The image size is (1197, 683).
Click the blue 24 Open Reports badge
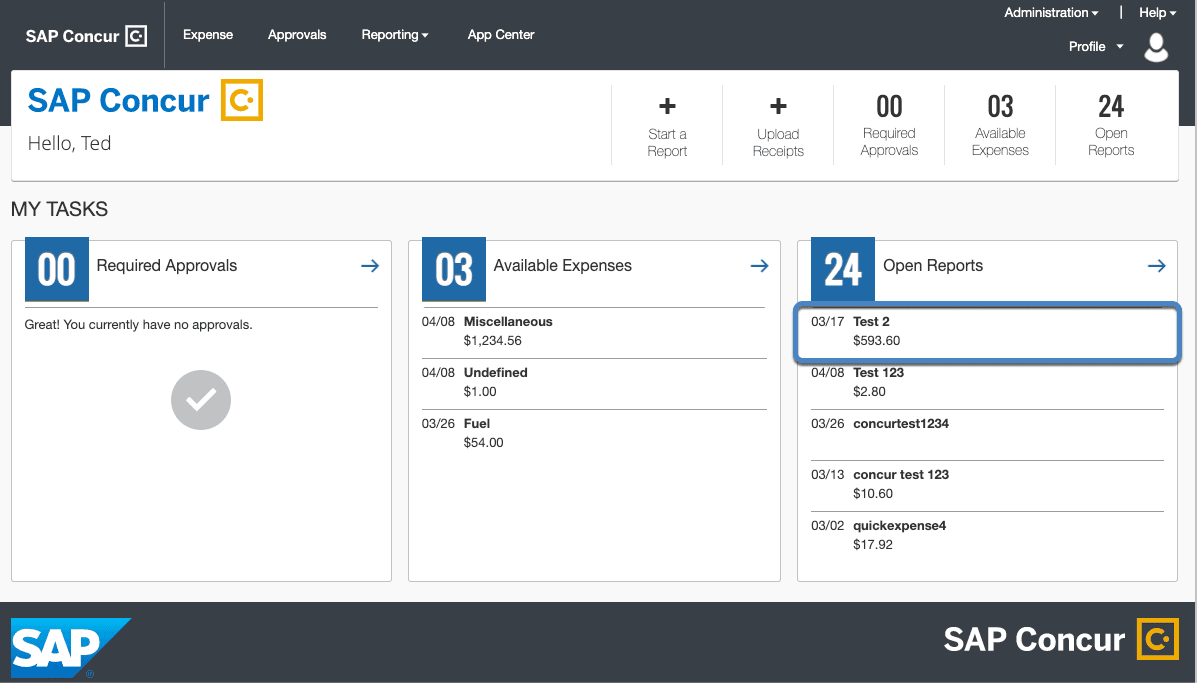pyautogui.click(x=843, y=269)
